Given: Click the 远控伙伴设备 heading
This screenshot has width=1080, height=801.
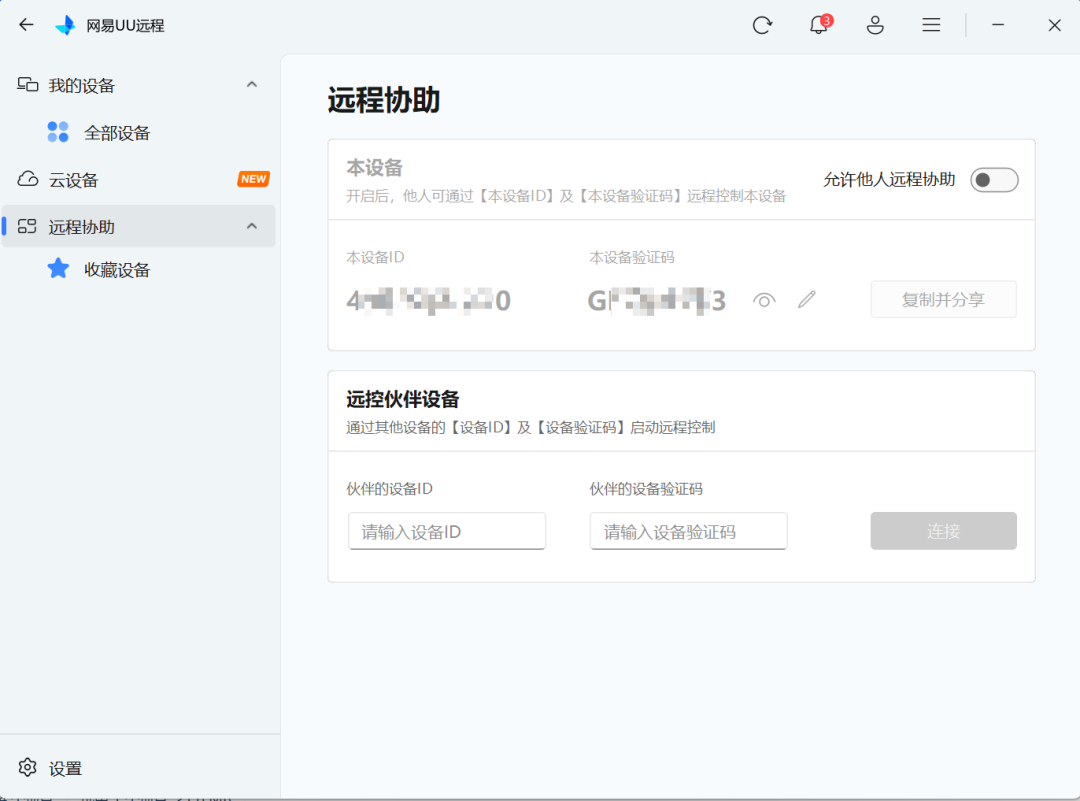Looking at the screenshot, I should coord(402,399).
